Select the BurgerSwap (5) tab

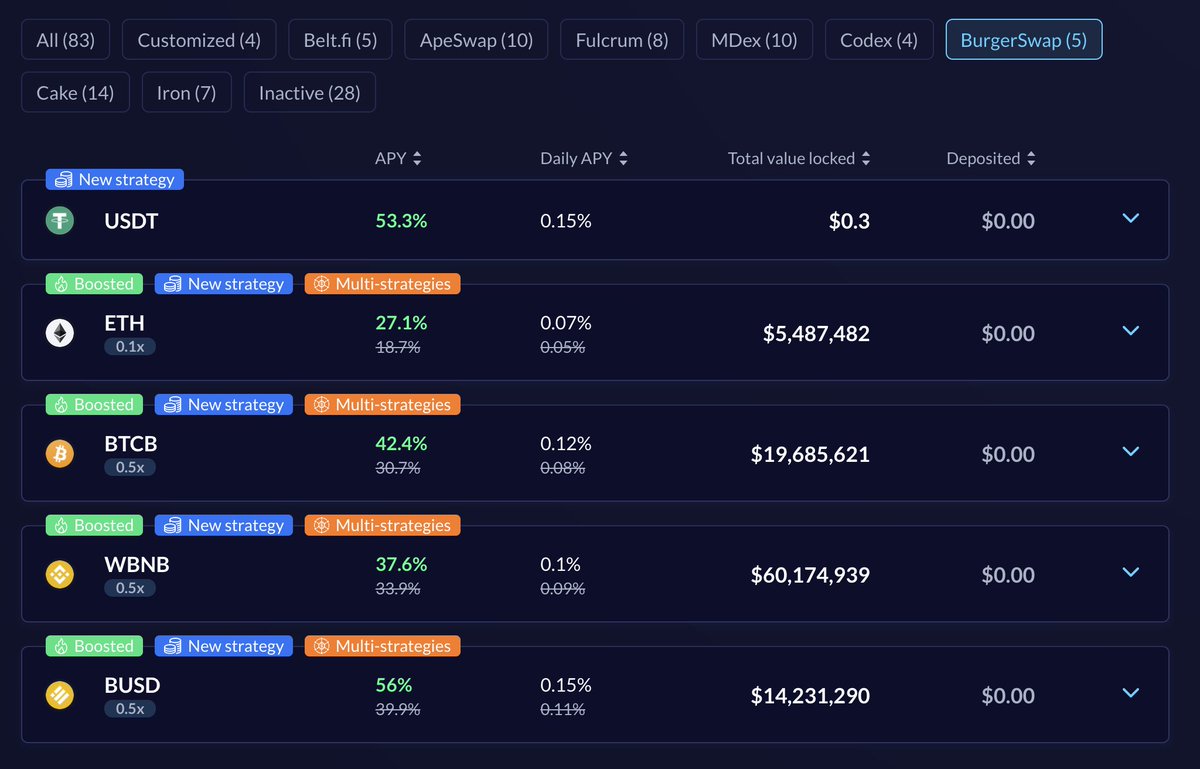(x=1024, y=40)
